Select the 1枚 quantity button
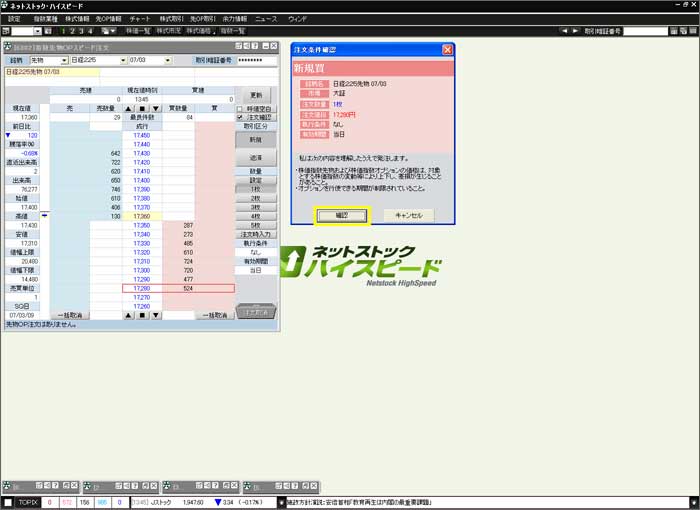 (x=255, y=188)
